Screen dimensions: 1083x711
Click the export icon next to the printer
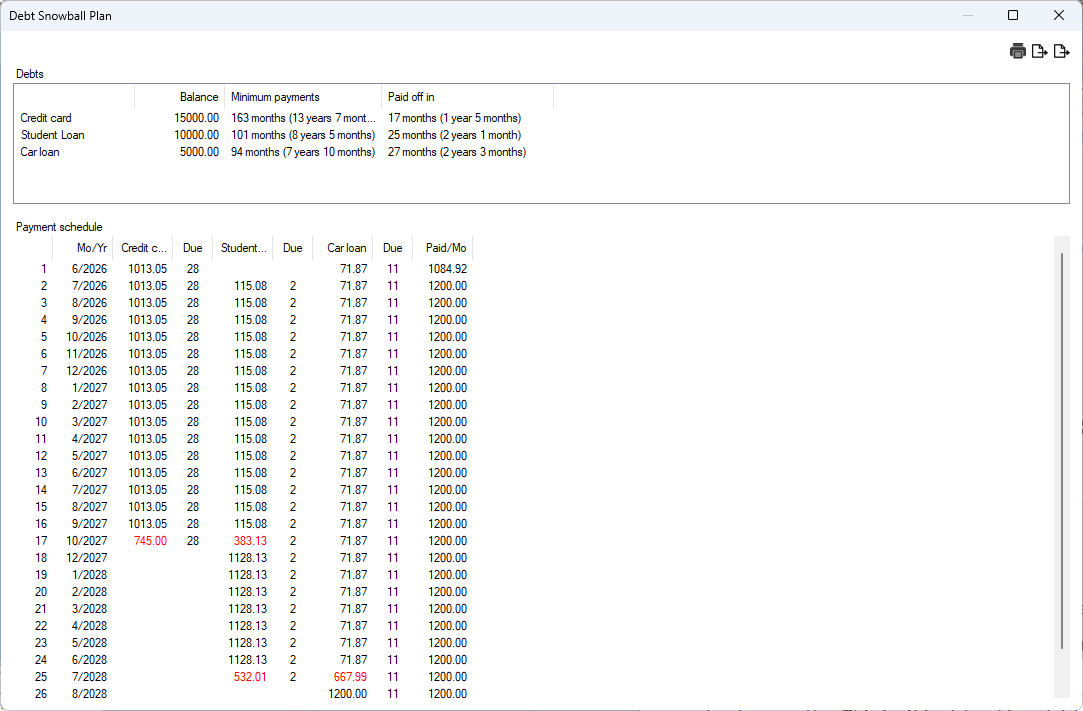1040,52
